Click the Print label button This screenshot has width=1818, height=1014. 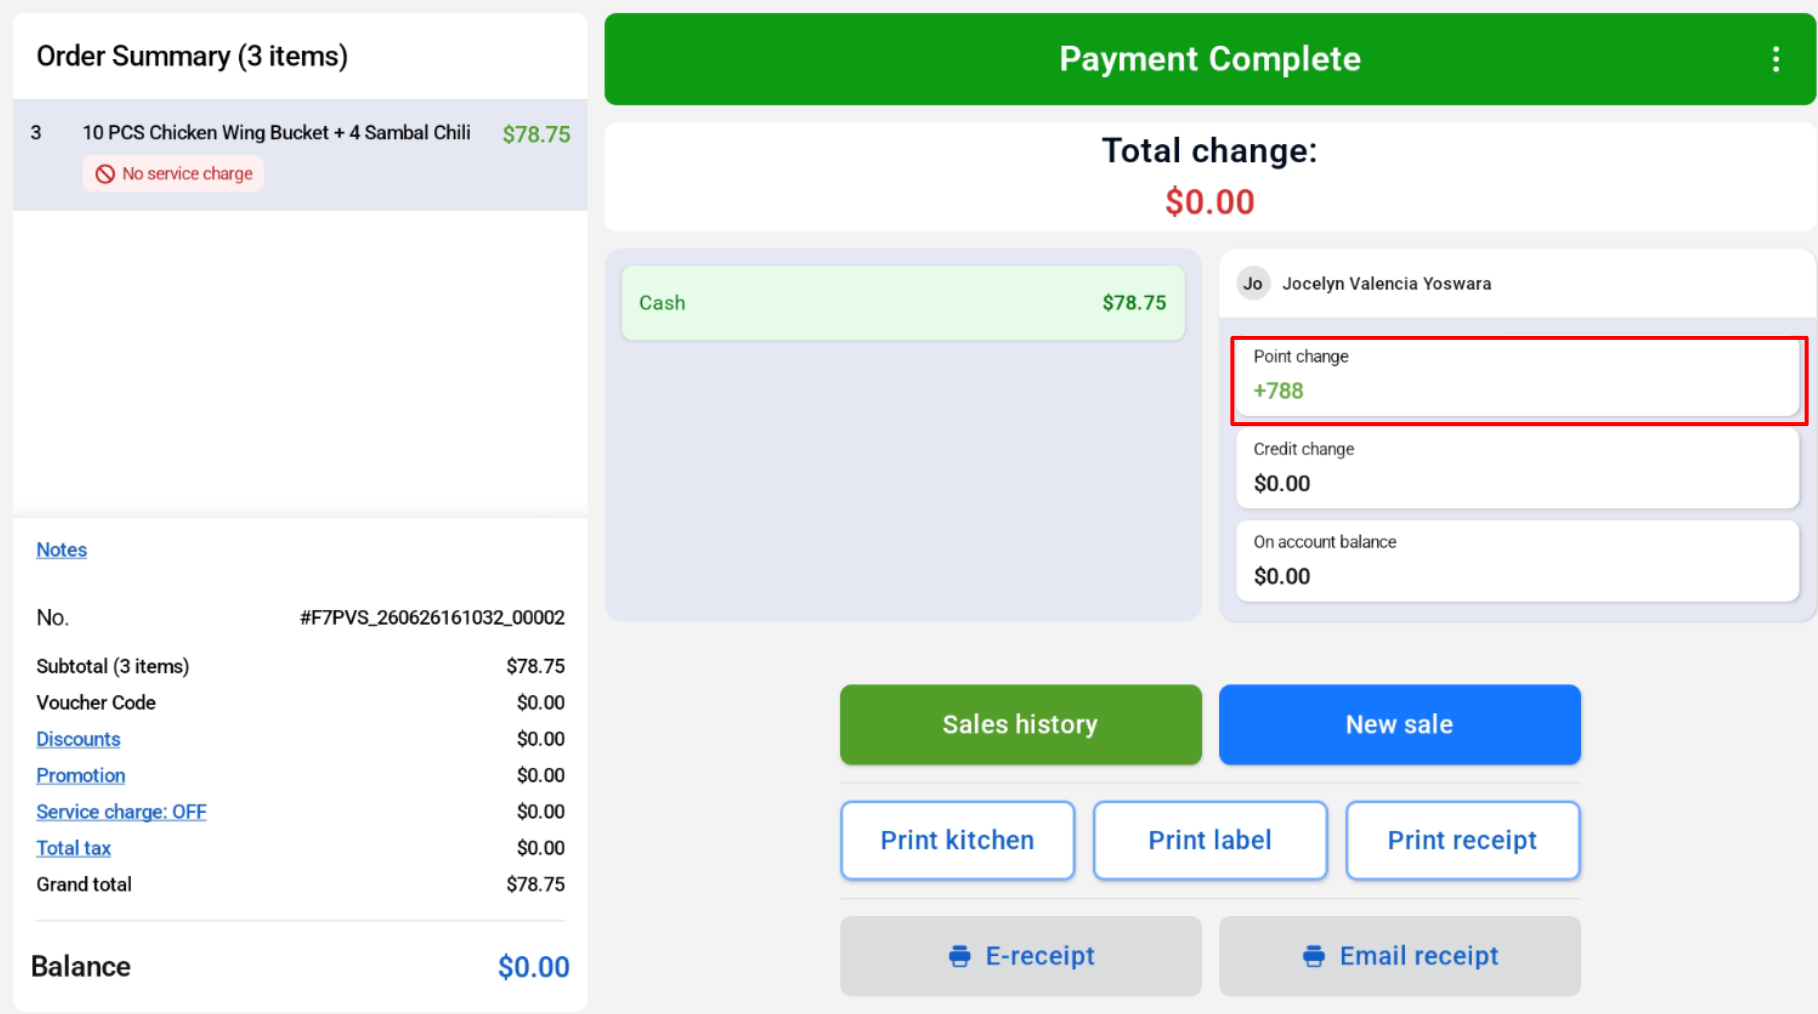pyautogui.click(x=1210, y=840)
